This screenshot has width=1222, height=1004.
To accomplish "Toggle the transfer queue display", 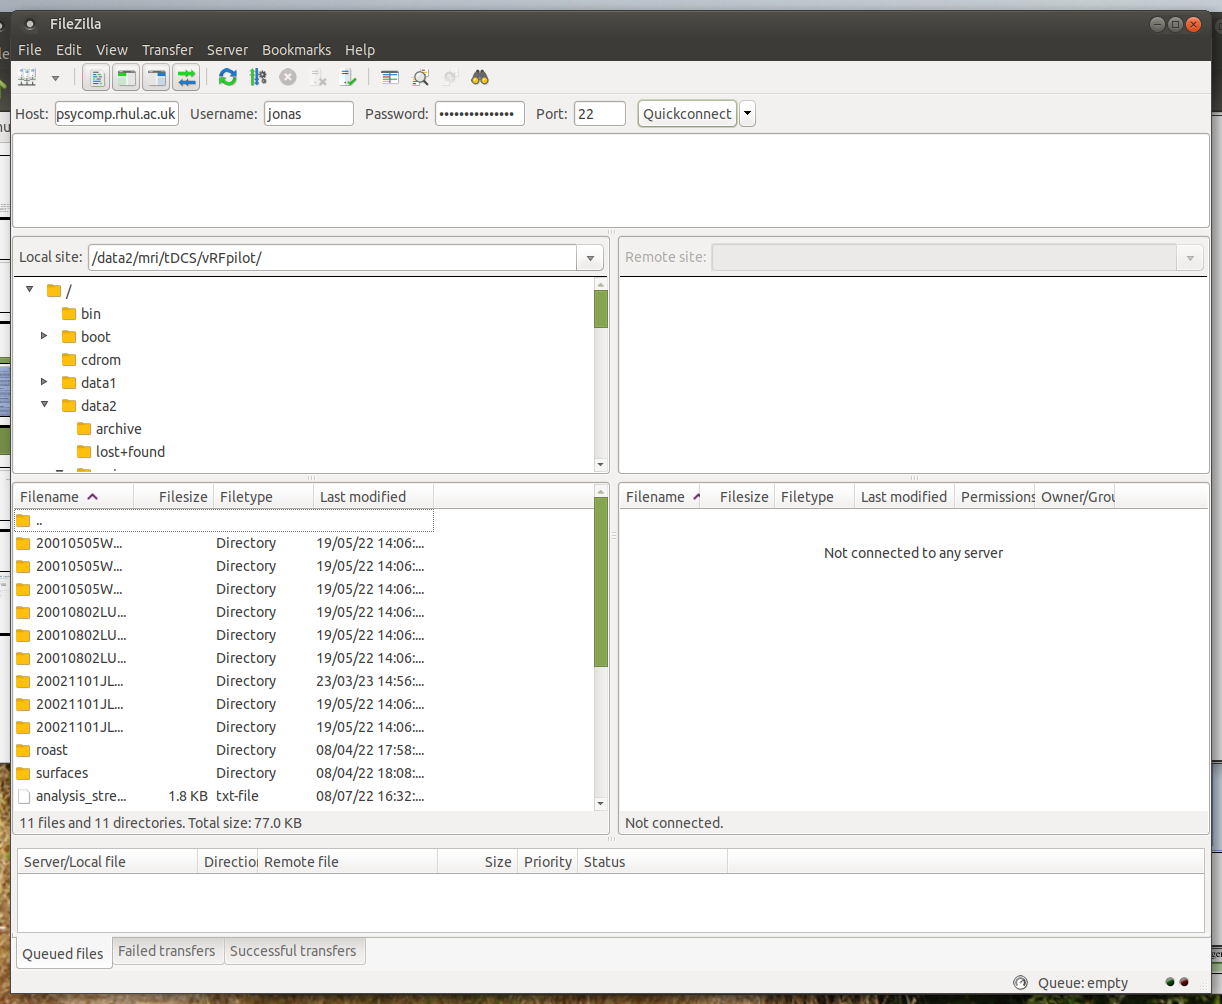I will click(186, 77).
